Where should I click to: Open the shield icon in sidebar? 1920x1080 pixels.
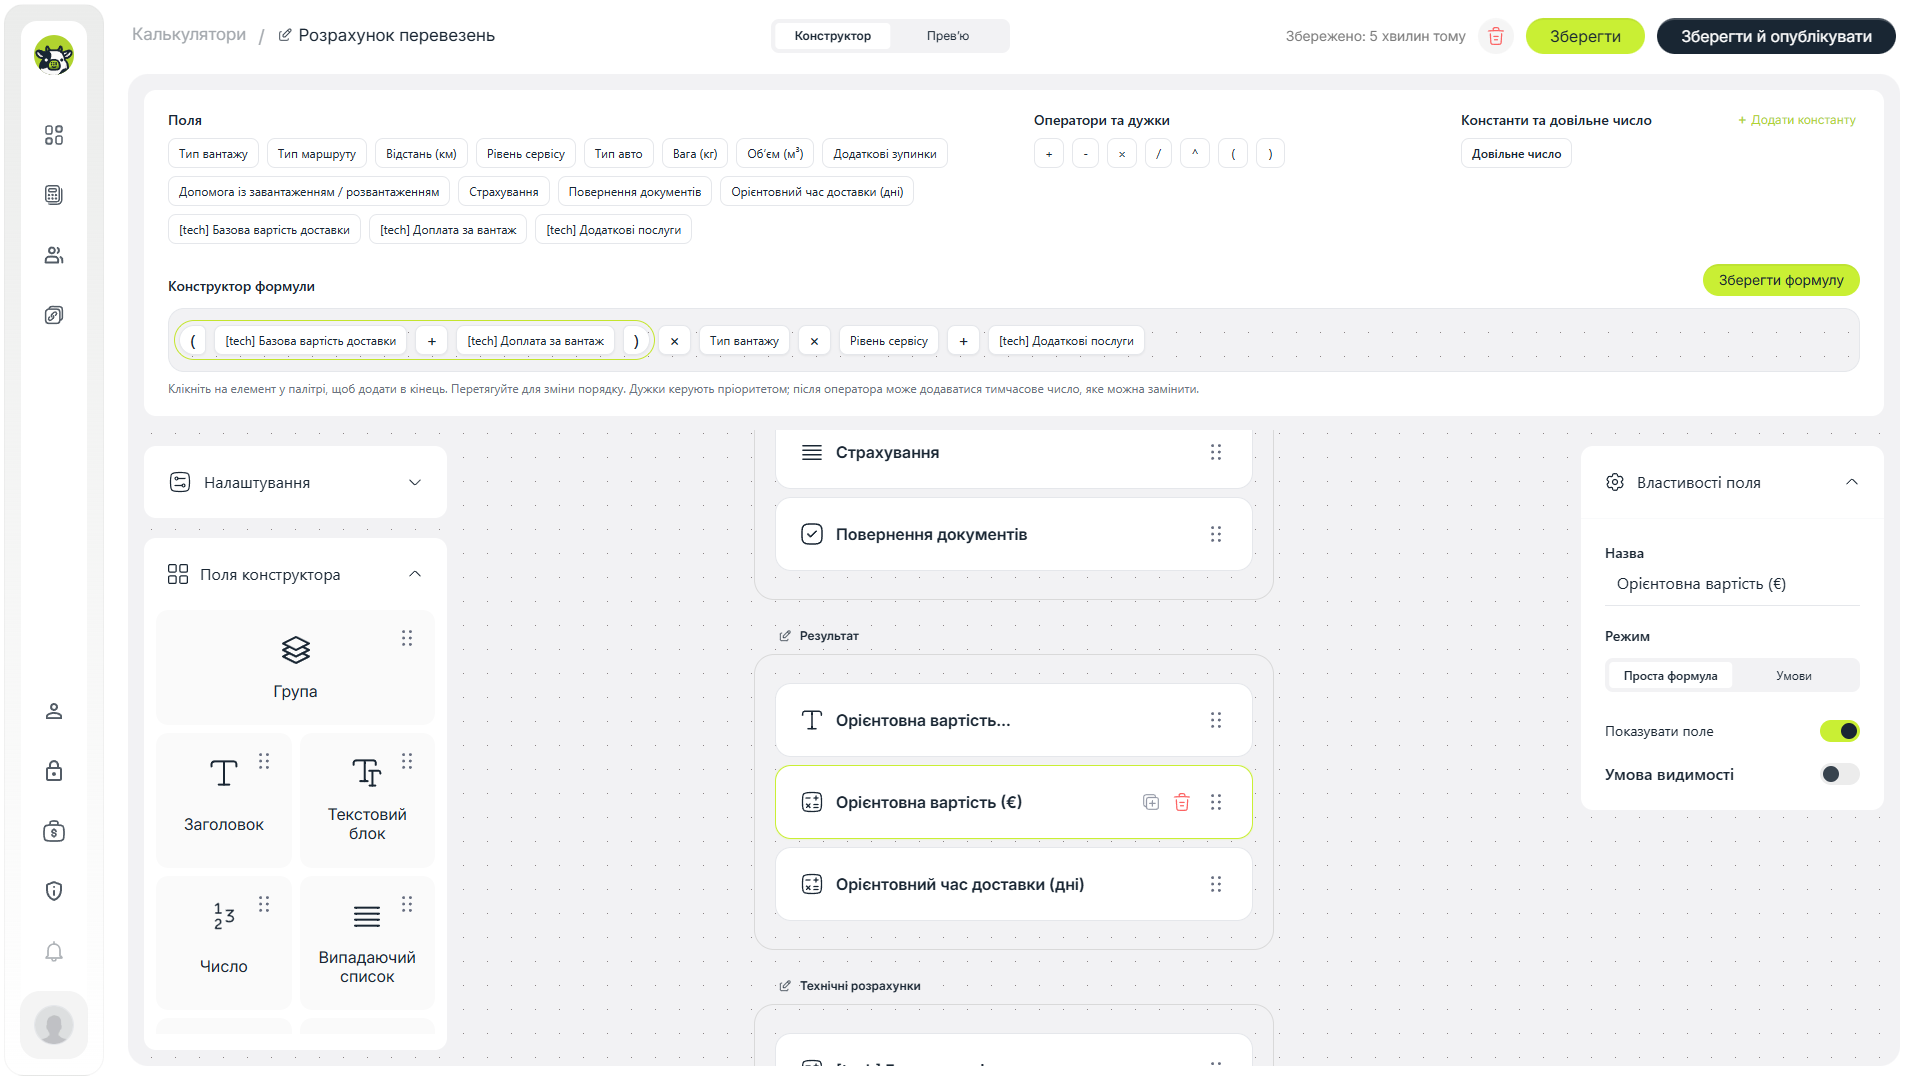click(54, 891)
